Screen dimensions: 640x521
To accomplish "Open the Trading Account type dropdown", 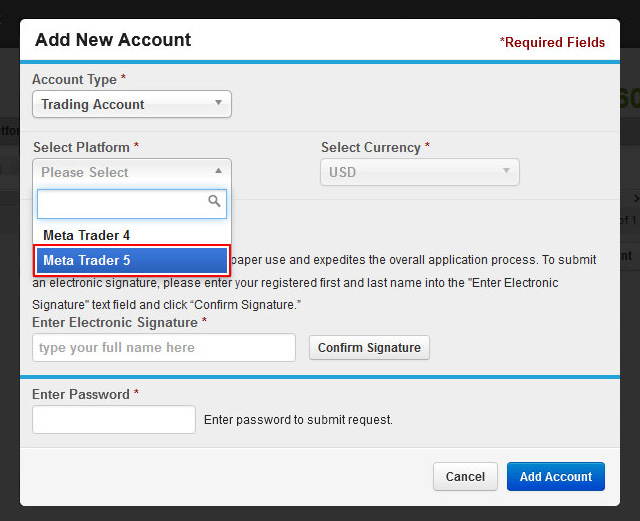I will (x=132, y=104).
